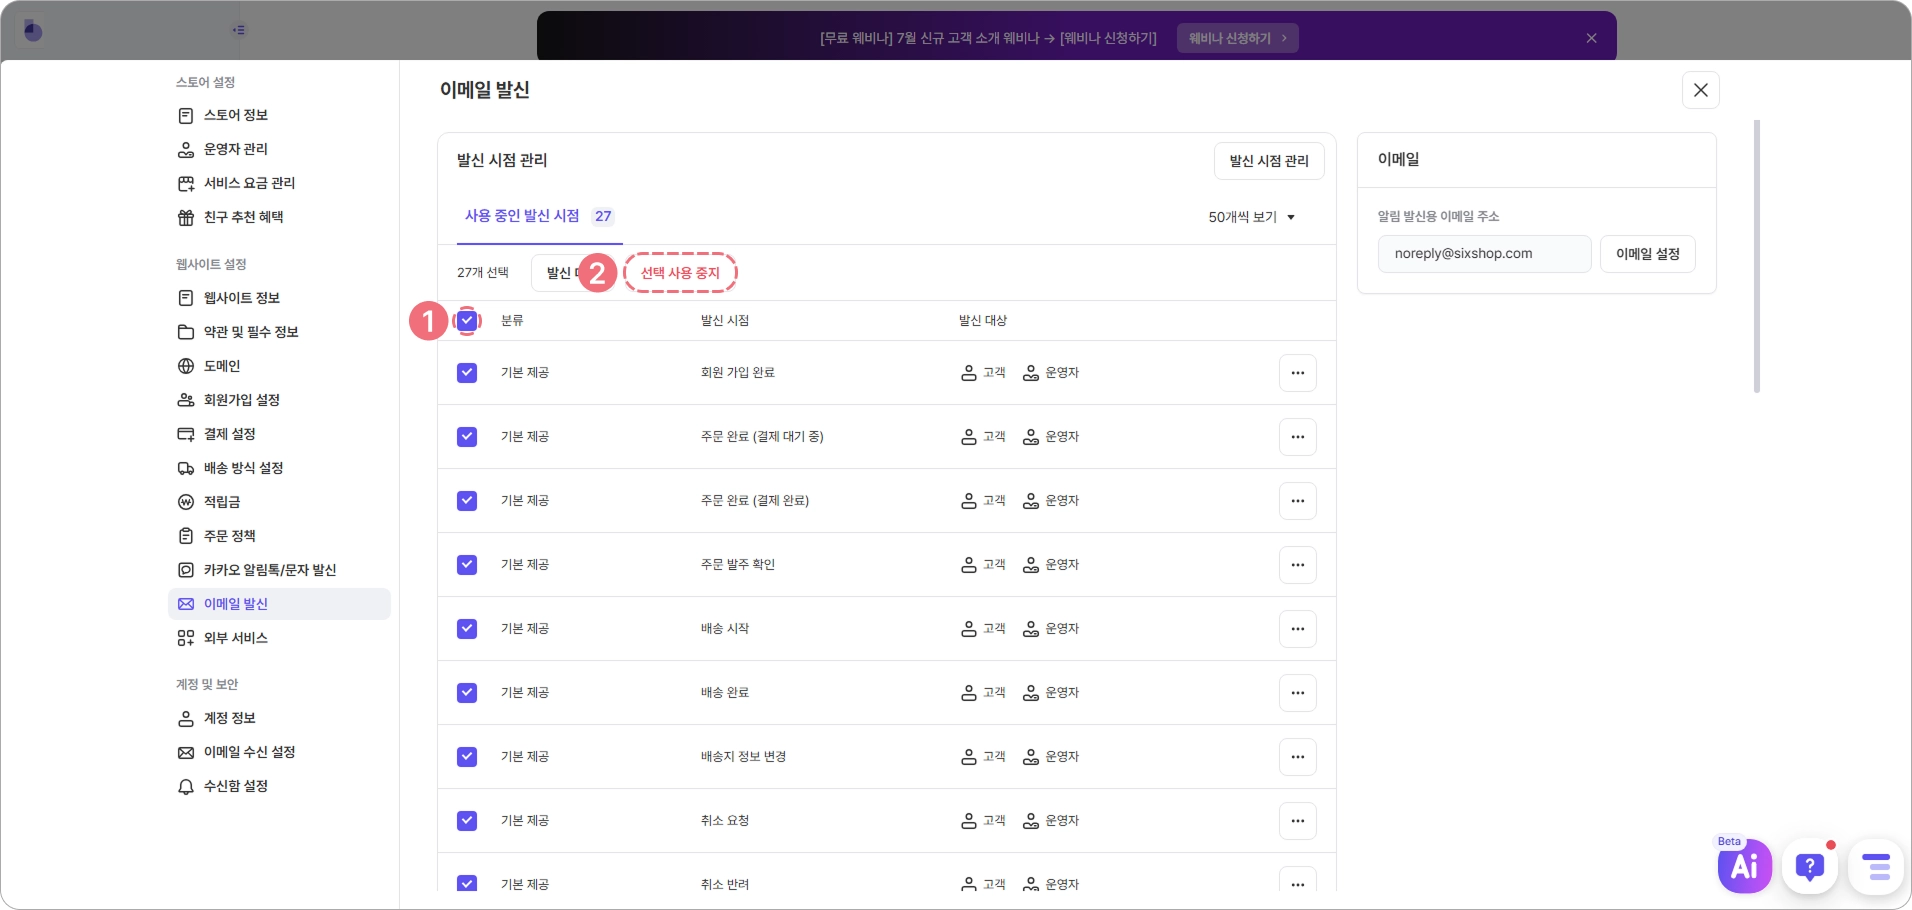The width and height of the screenshot is (1912, 910).
Task: Click the app logo in top-left
Action: click(x=33, y=31)
